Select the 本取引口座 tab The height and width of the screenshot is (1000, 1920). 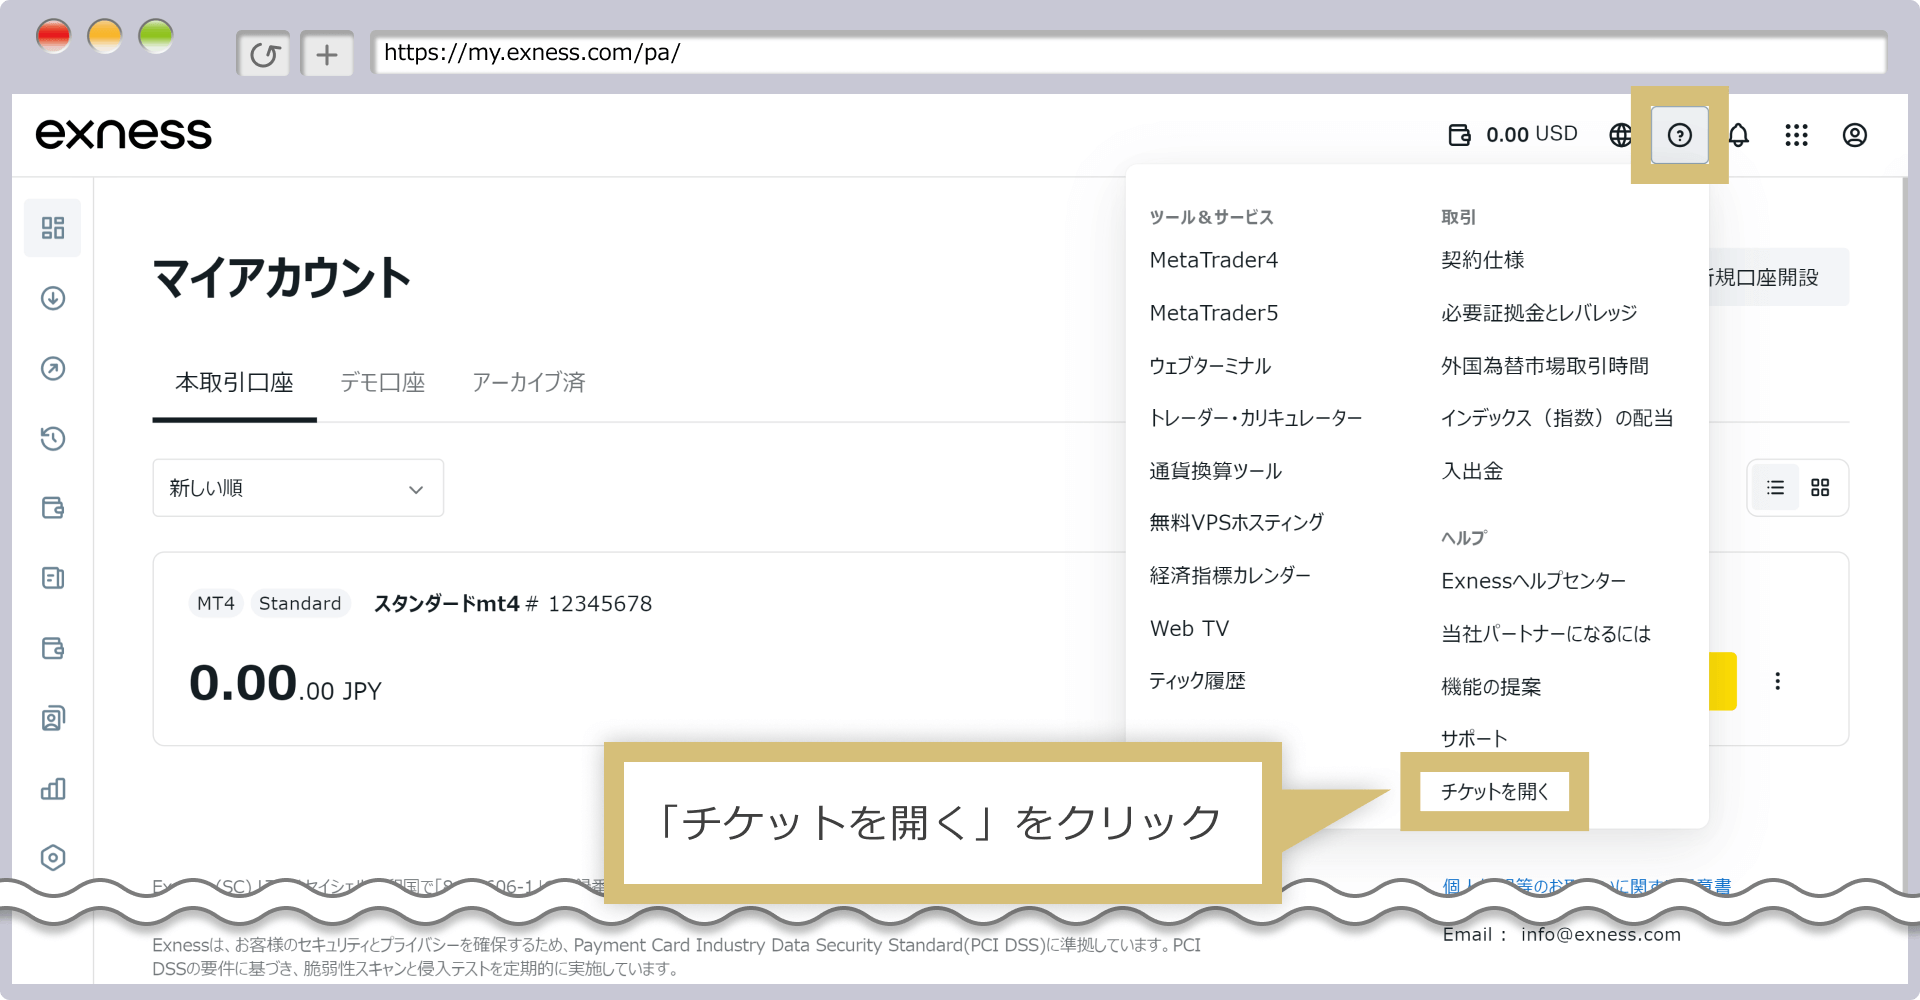pos(234,383)
